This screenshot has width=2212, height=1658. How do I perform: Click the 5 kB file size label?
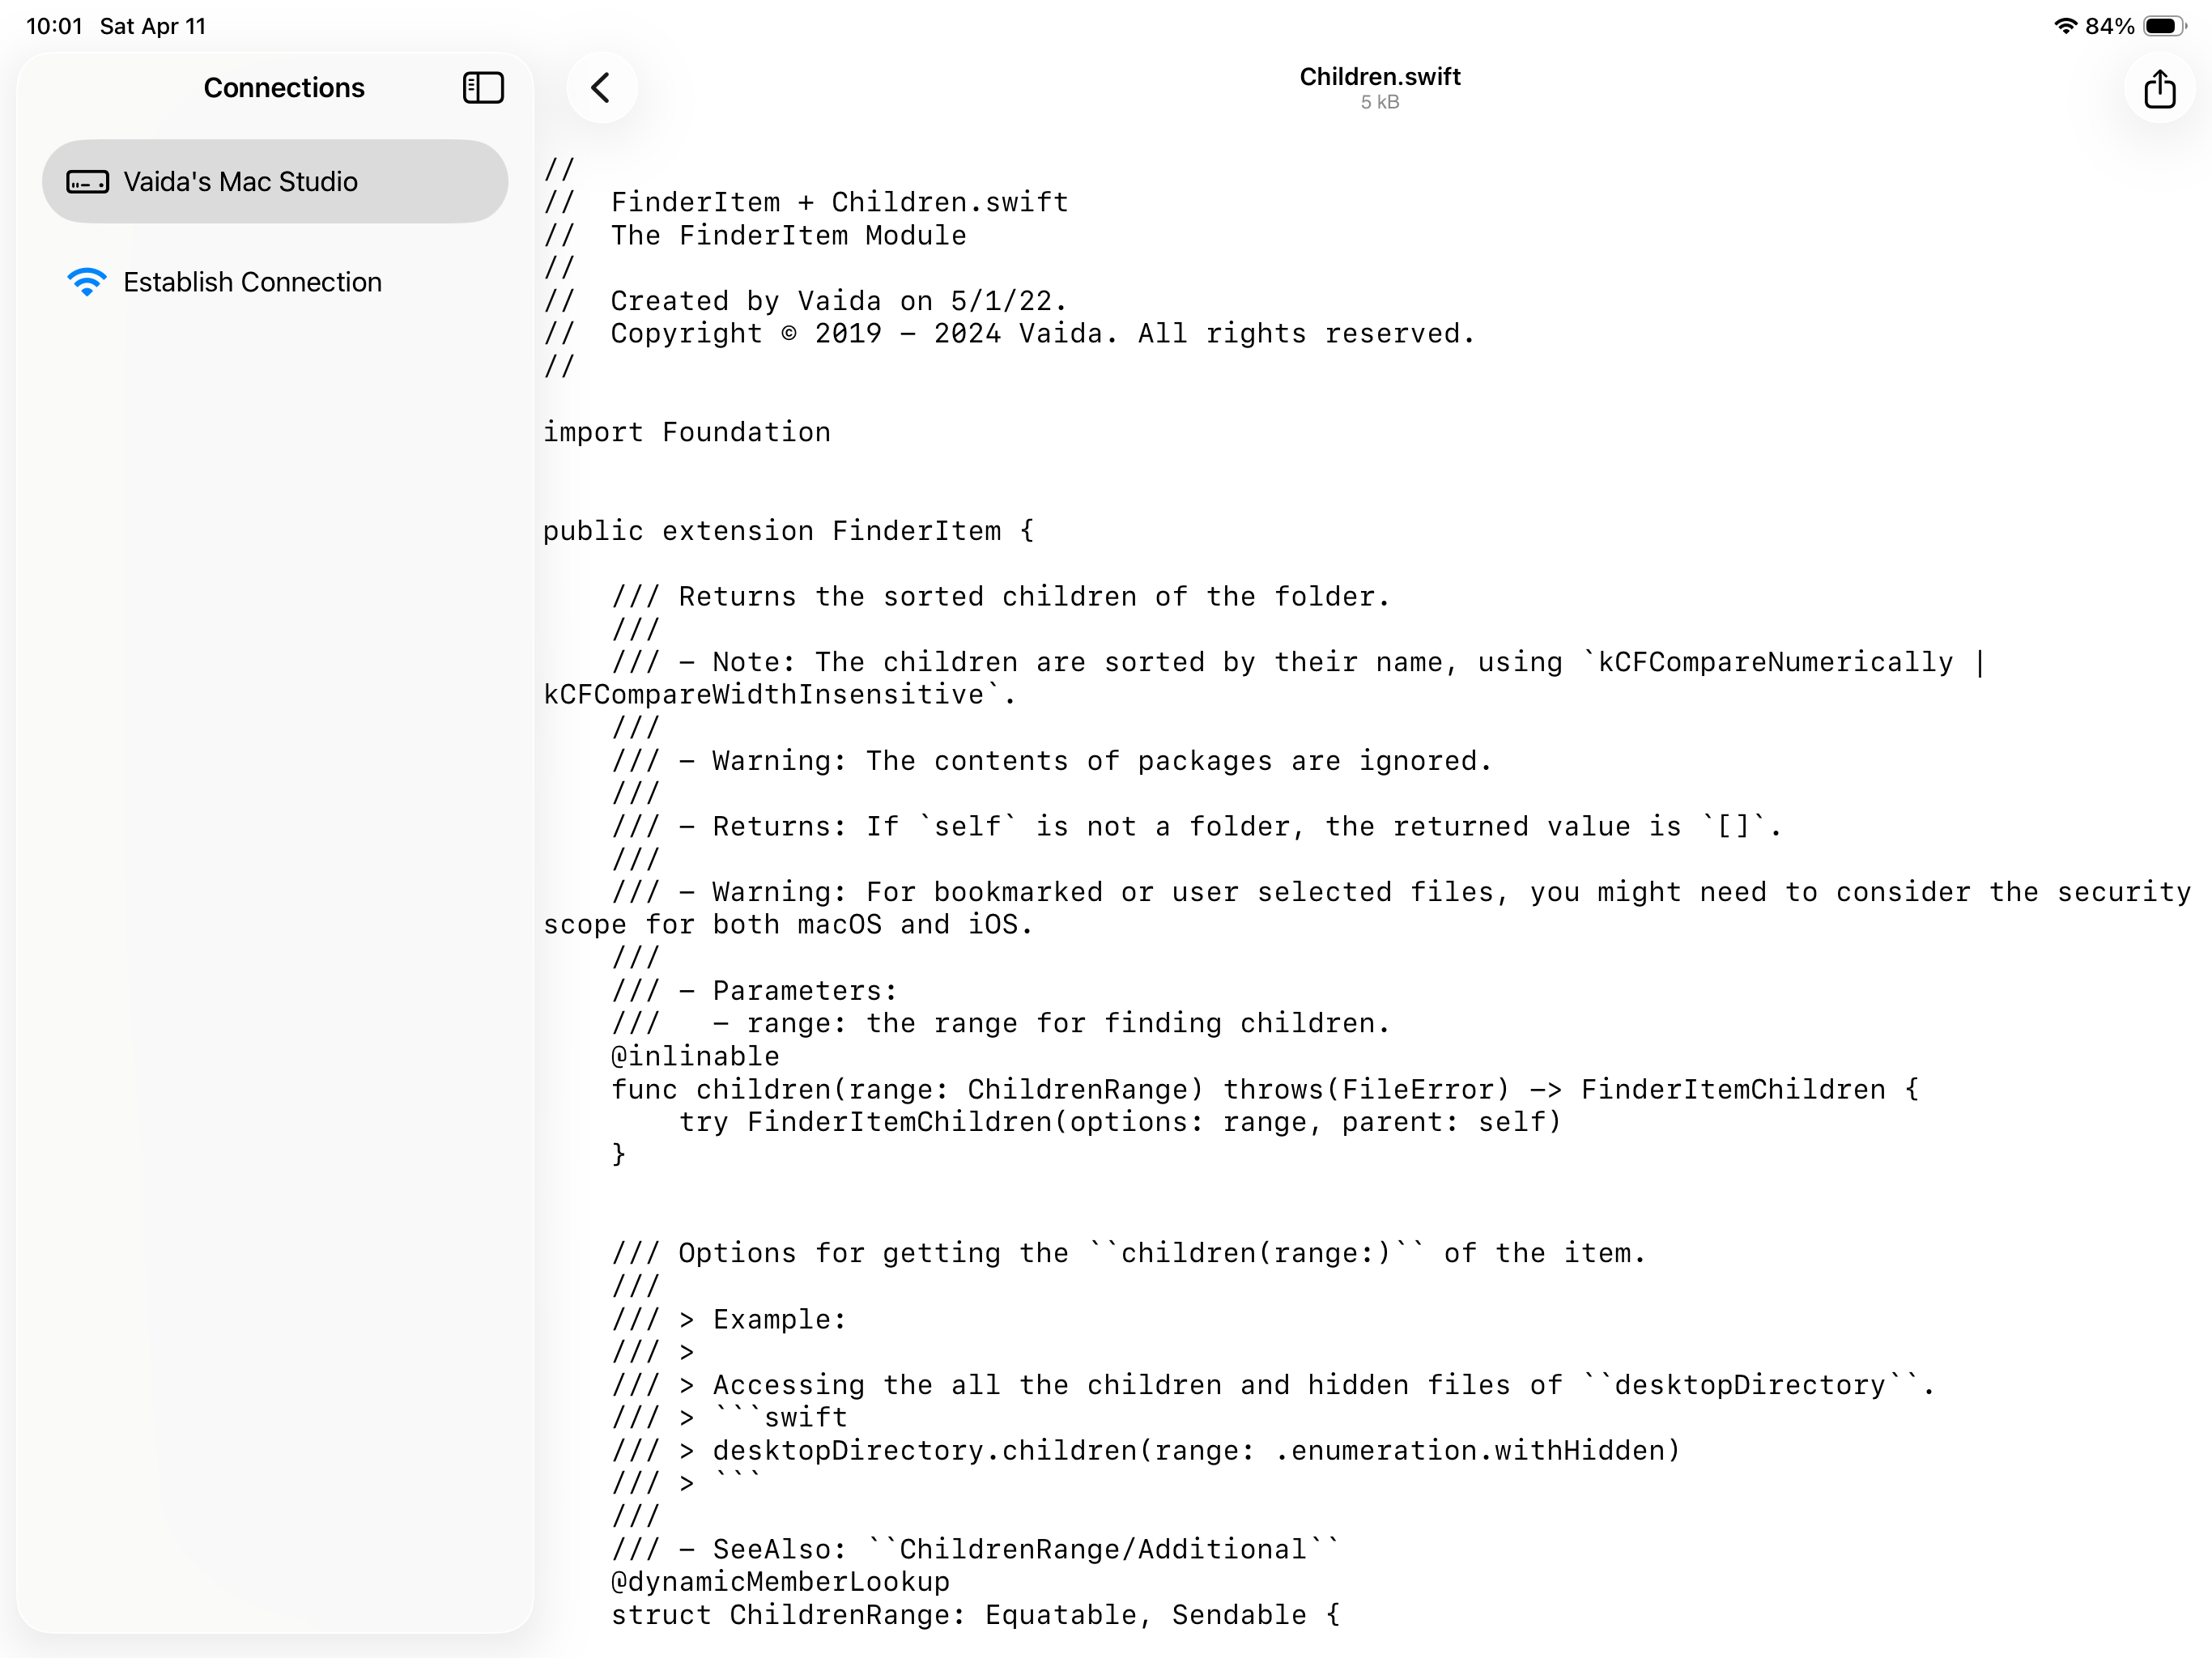(1379, 102)
